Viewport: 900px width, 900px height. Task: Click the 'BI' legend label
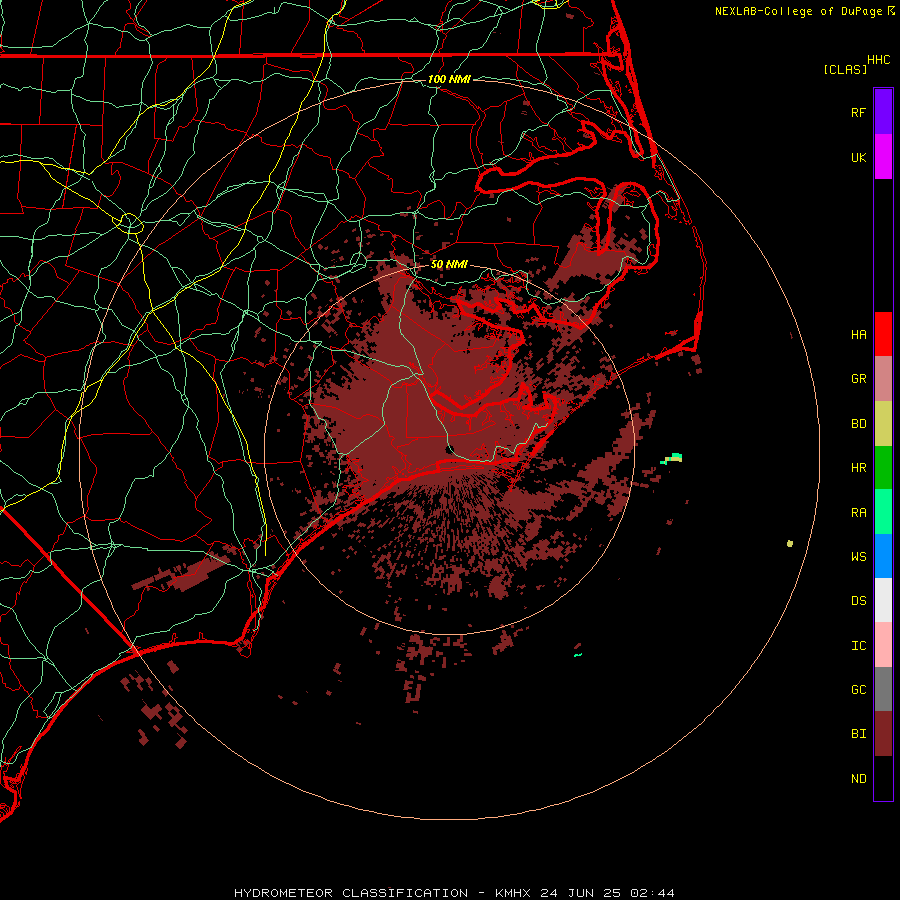pyautogui.click(x=858, y=734)
